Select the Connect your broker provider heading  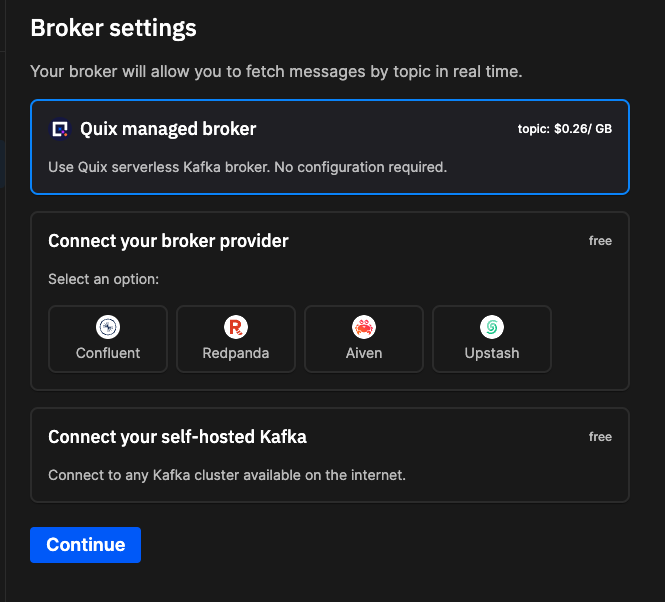(168, 241)
